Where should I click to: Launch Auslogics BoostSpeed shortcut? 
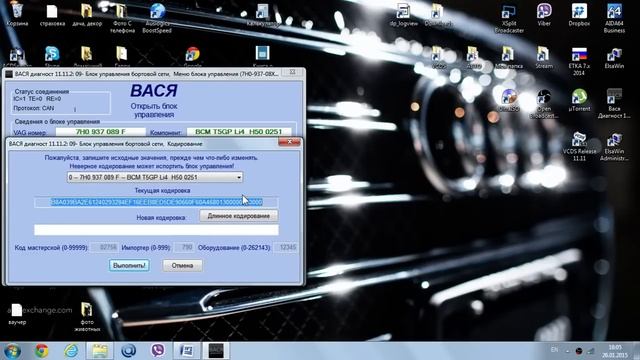tap(157, 18)
